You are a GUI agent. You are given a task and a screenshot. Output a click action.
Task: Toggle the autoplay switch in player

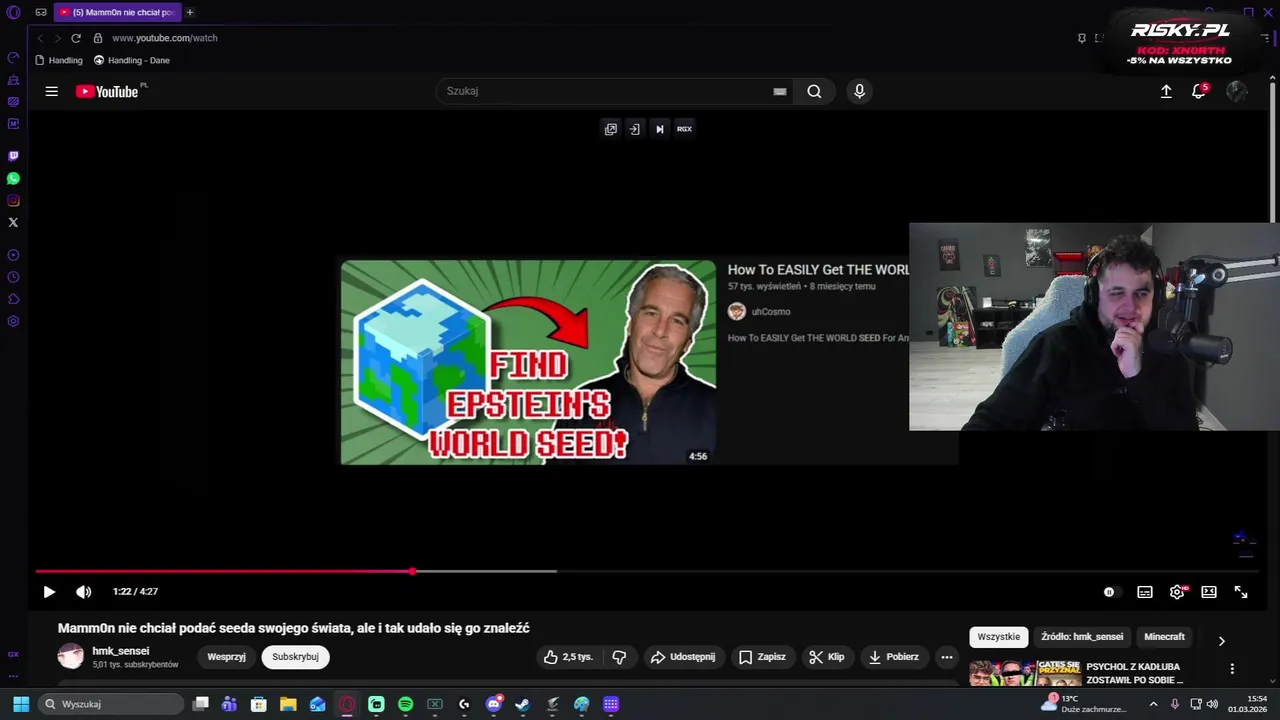click(1110, 592)
